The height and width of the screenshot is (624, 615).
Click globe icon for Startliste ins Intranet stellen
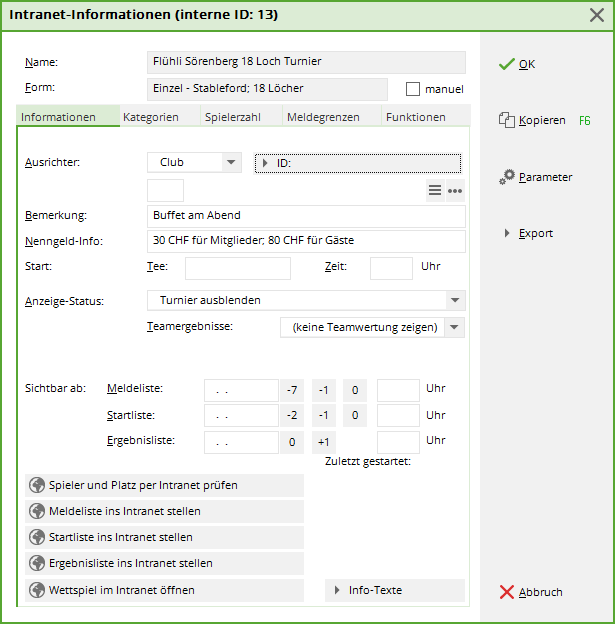click(x=38, y=537)
